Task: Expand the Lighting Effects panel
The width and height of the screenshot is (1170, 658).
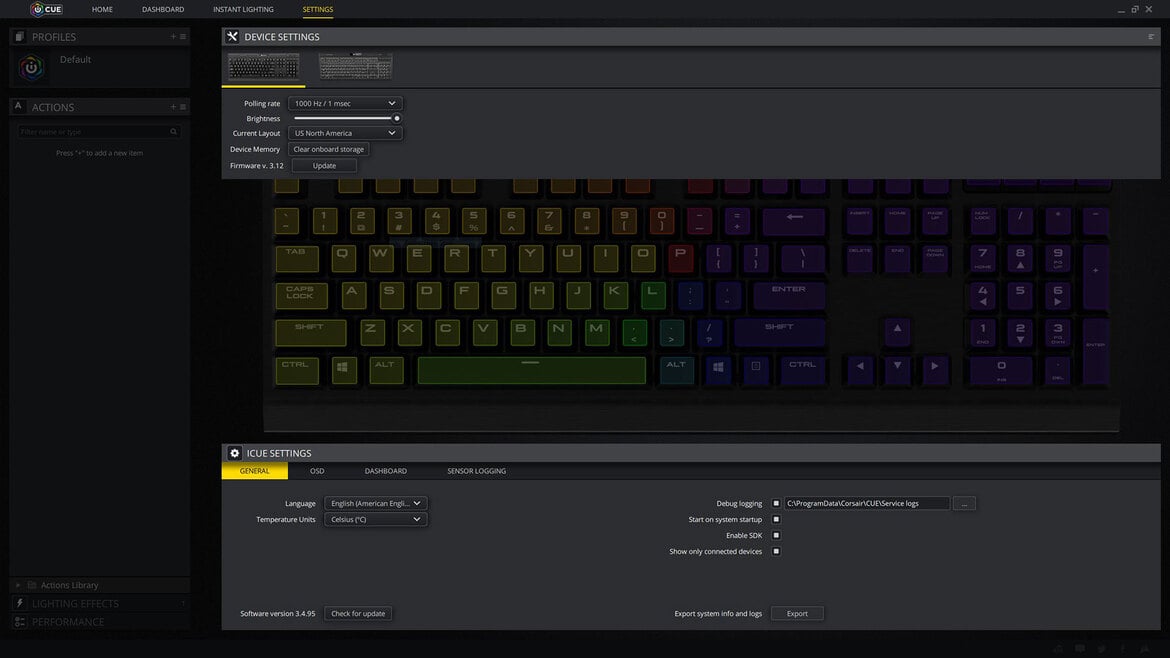Action: pos(99,603)
